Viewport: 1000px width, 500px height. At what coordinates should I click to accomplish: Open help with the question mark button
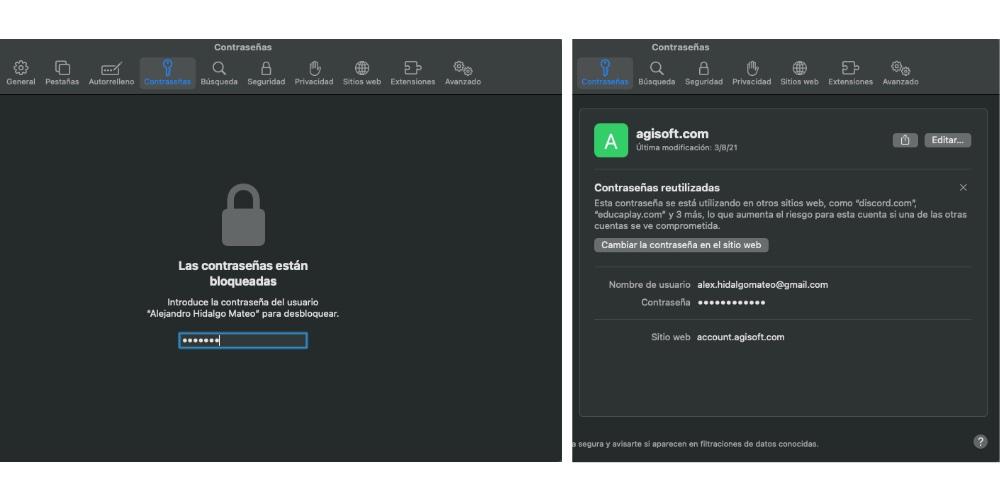pos(979,442)
